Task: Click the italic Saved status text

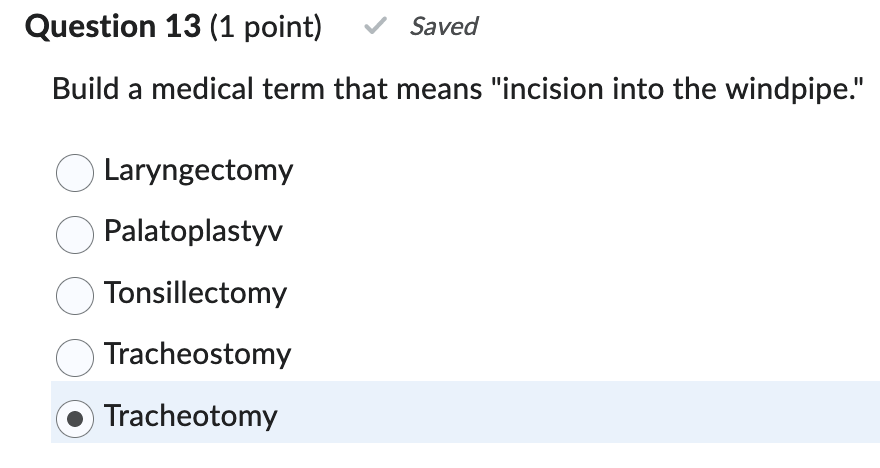Action: point(444,27)
